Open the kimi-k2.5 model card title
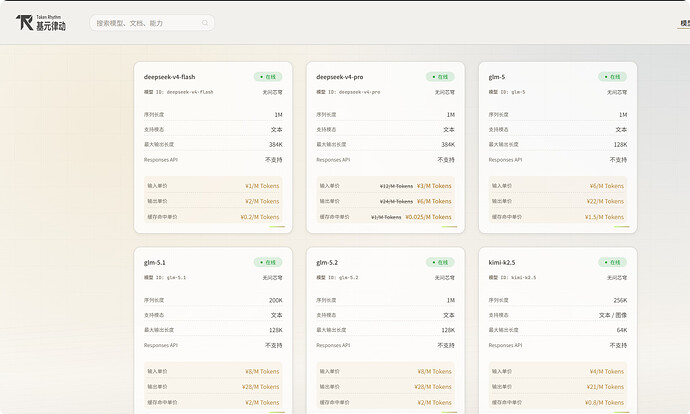Screen dimensions: 690x414 (502, 262)
